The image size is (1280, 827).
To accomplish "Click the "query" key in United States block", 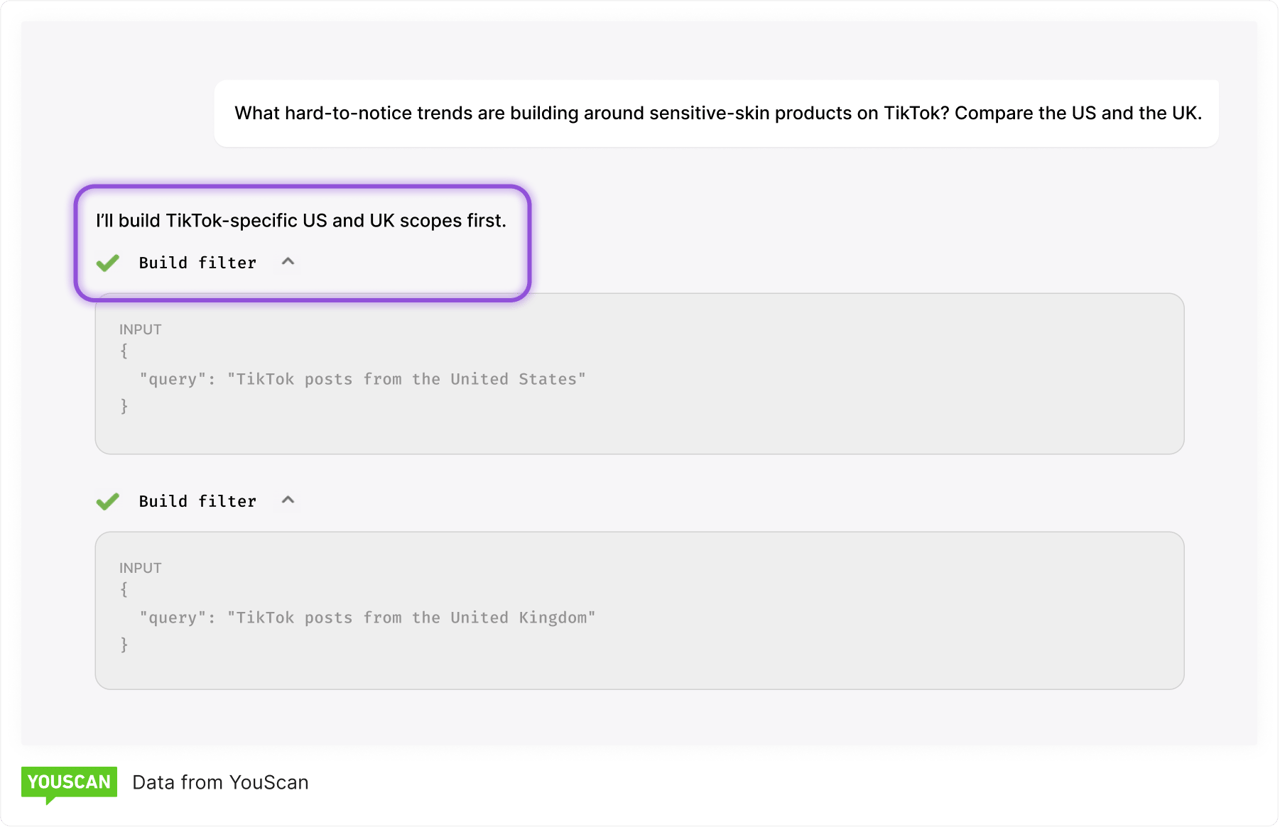I will tap(173, 379).
